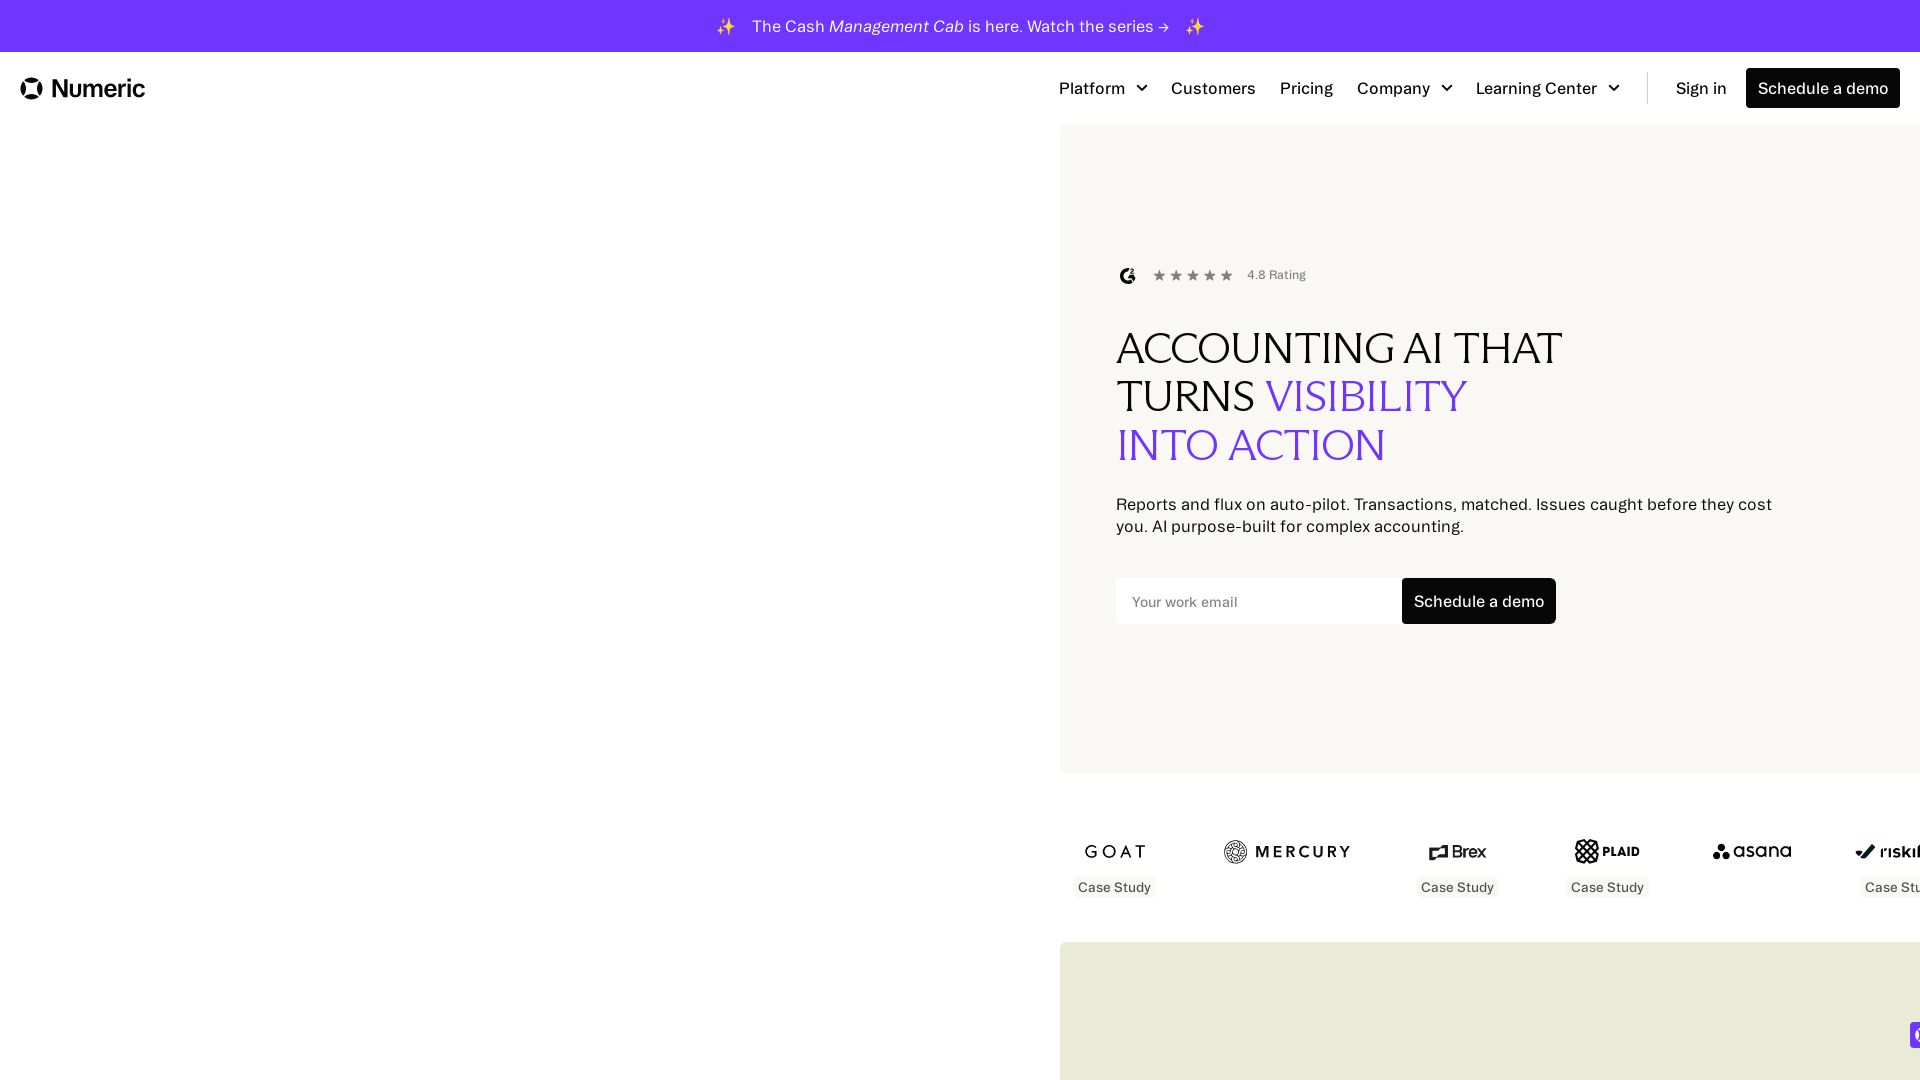The image size is (1920, 1080).
Task: Expand the Company dropdown menu
Action: coord(1405,88)
